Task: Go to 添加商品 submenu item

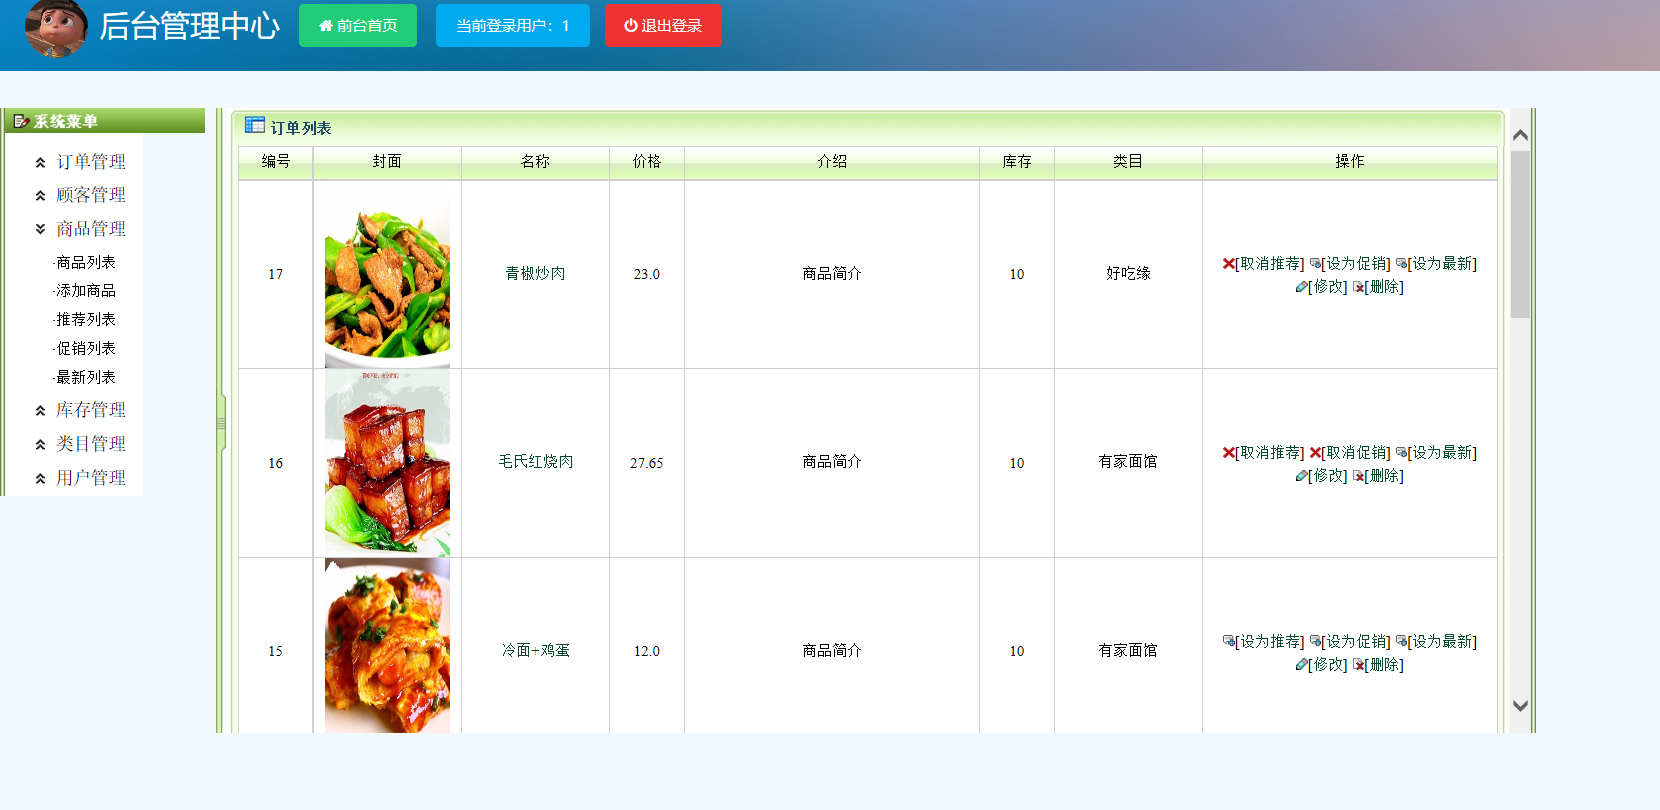Action: (85, 290)
